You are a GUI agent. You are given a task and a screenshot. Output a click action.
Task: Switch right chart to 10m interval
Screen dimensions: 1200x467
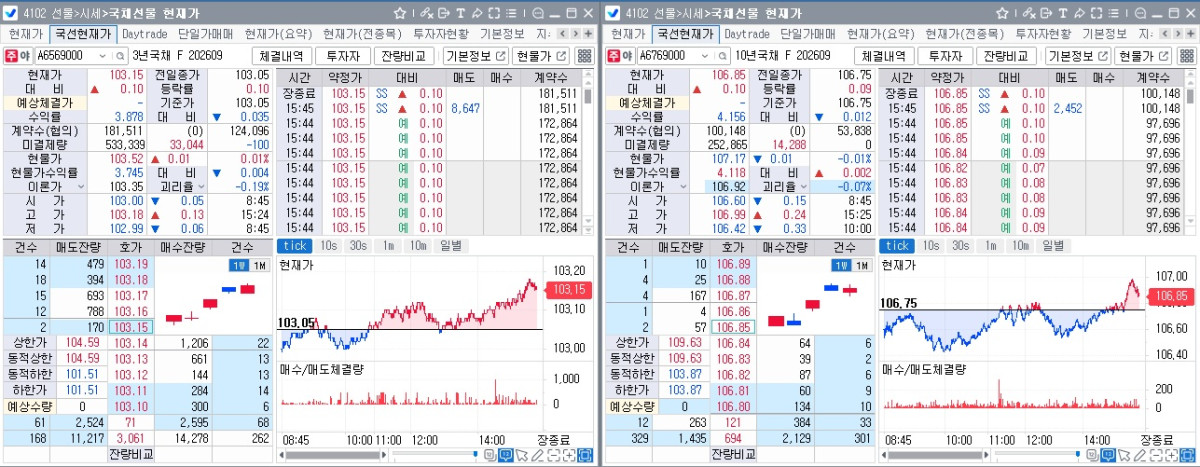point(1020,245)
